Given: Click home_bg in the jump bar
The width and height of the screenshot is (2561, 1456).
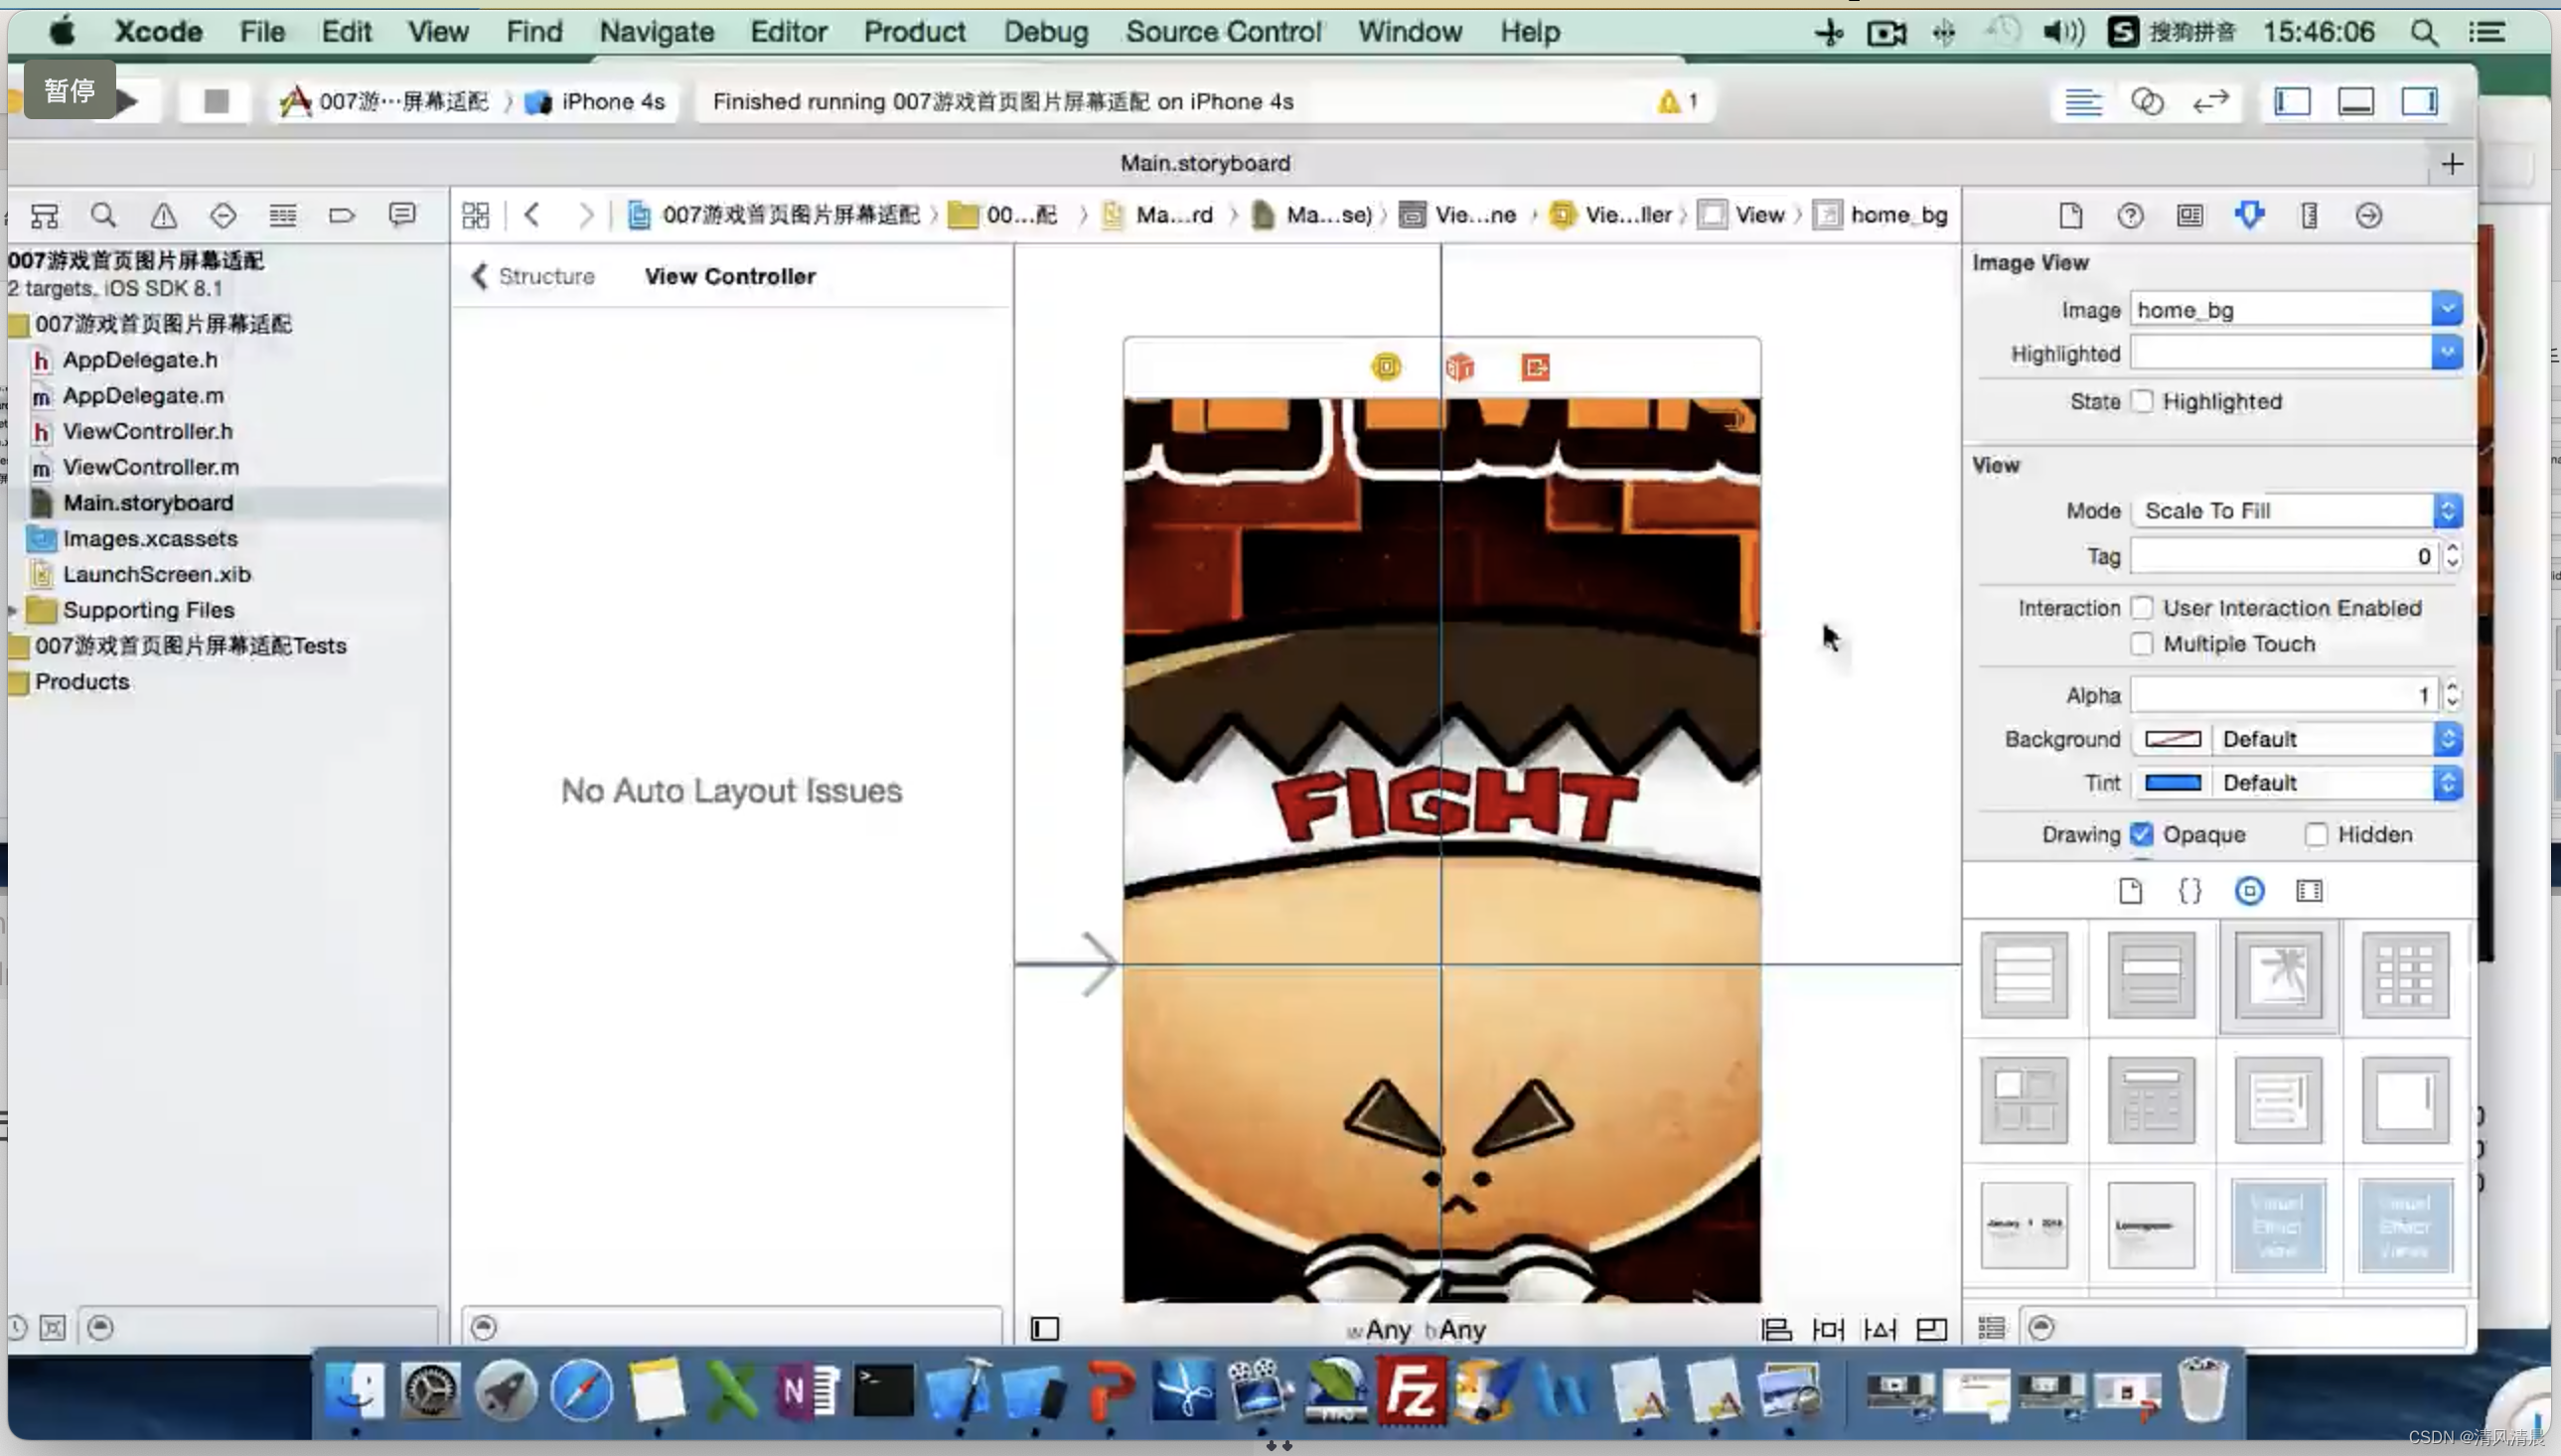Looking at the screenshot, I should click(1882, 215).
